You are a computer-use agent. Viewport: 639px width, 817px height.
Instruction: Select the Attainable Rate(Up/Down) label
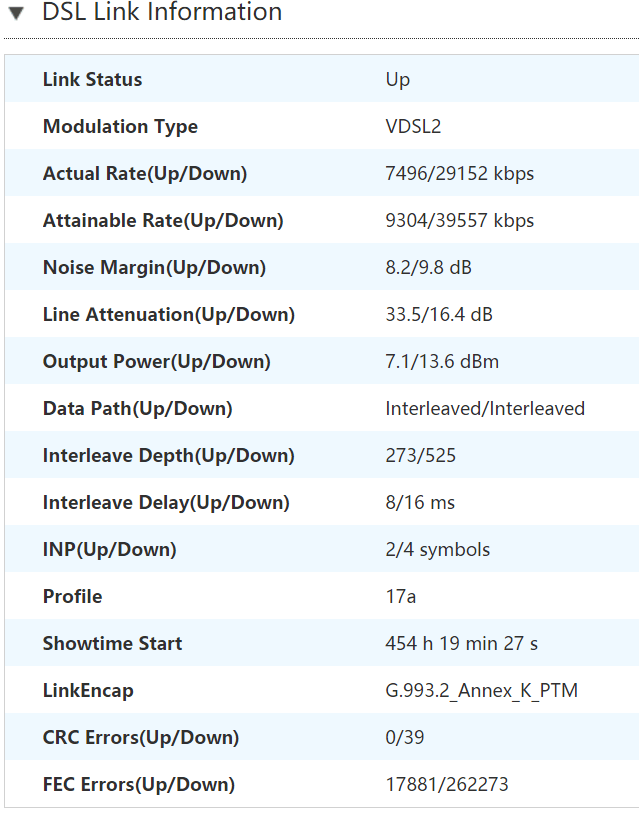162,221
